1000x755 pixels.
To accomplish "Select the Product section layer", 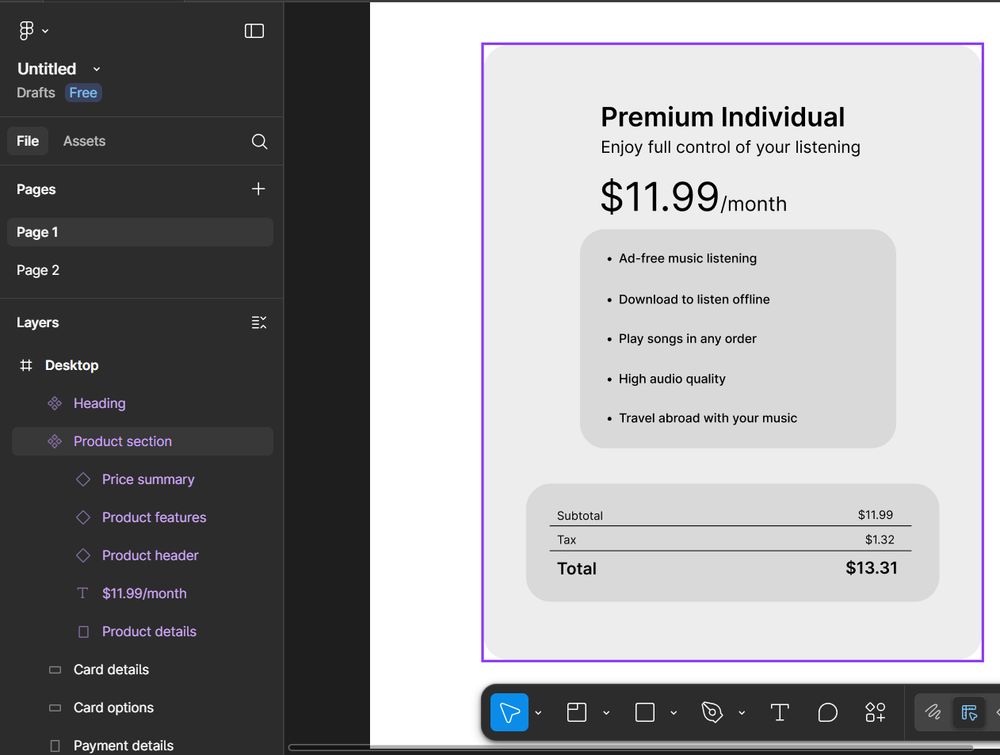I will pos(142,441).
